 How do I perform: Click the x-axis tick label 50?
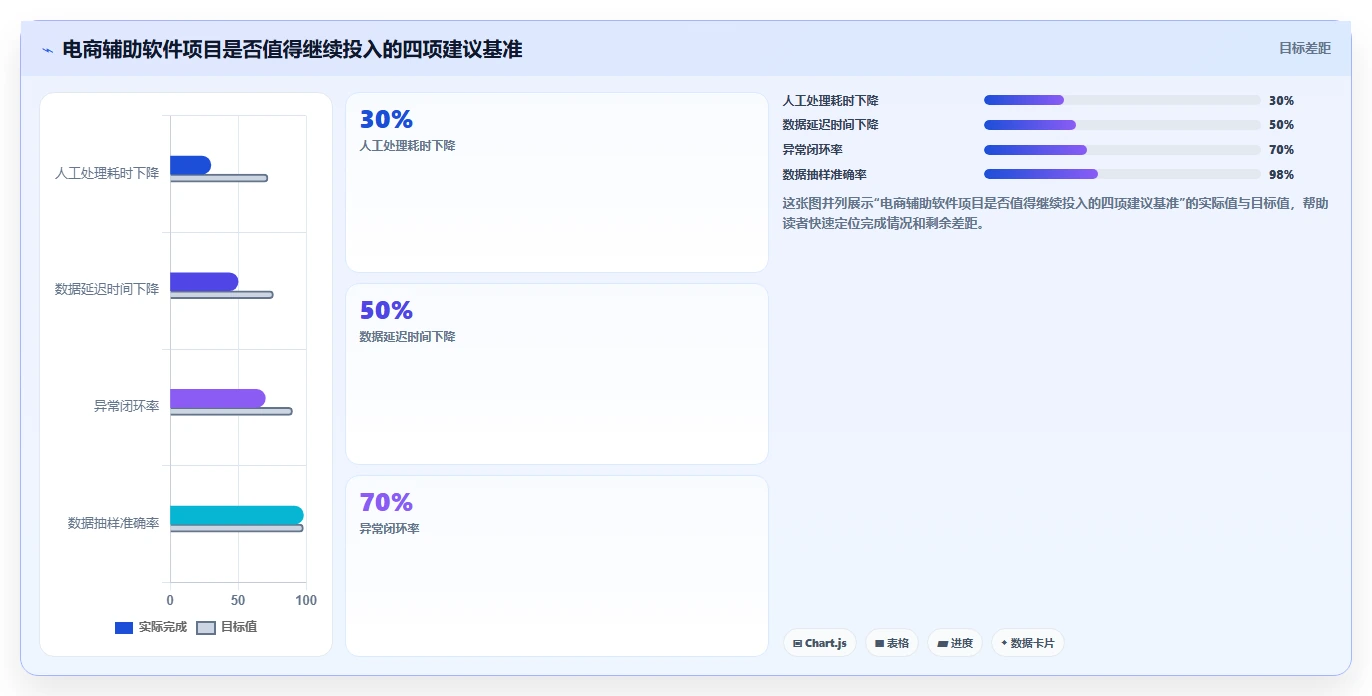tap(238, 600)
